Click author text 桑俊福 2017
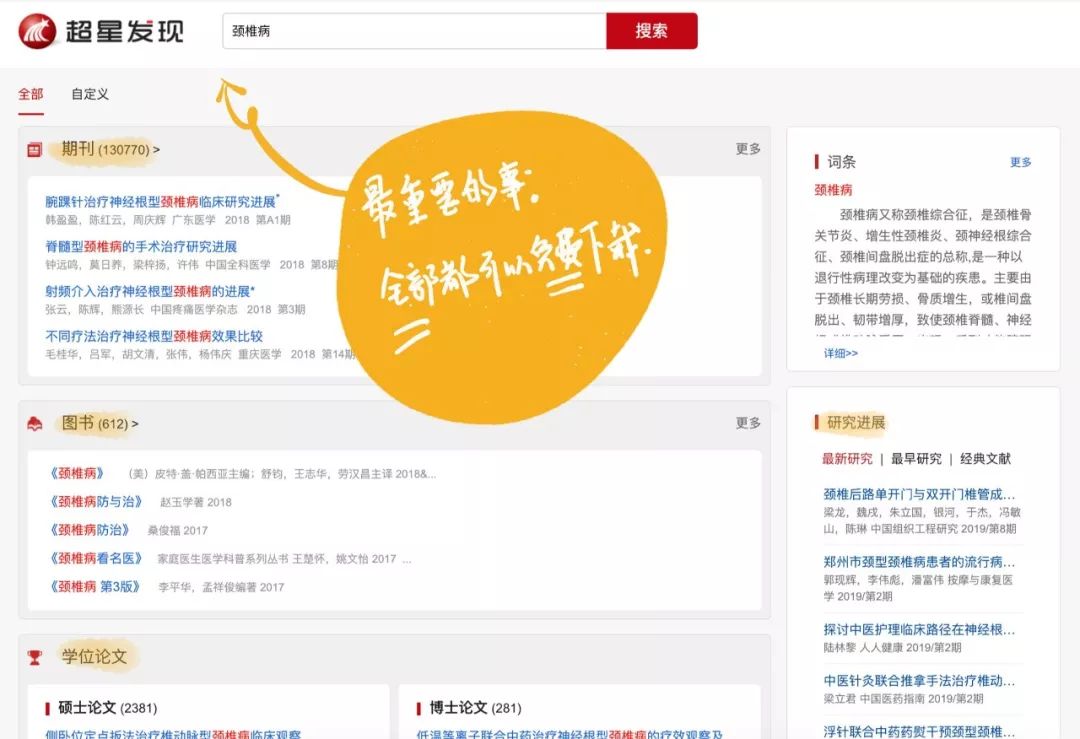This screenshot has width=1080, height=739. (x=178, y=530)
